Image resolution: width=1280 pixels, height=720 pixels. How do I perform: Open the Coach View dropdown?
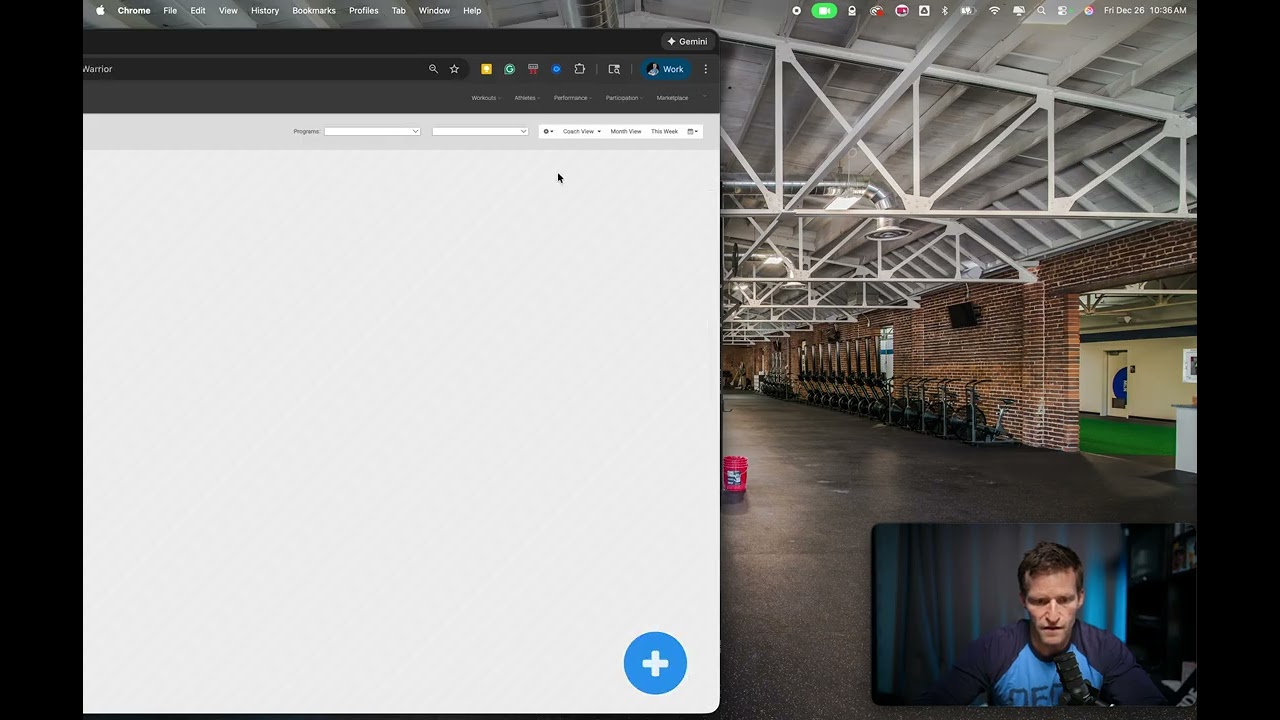581,131
